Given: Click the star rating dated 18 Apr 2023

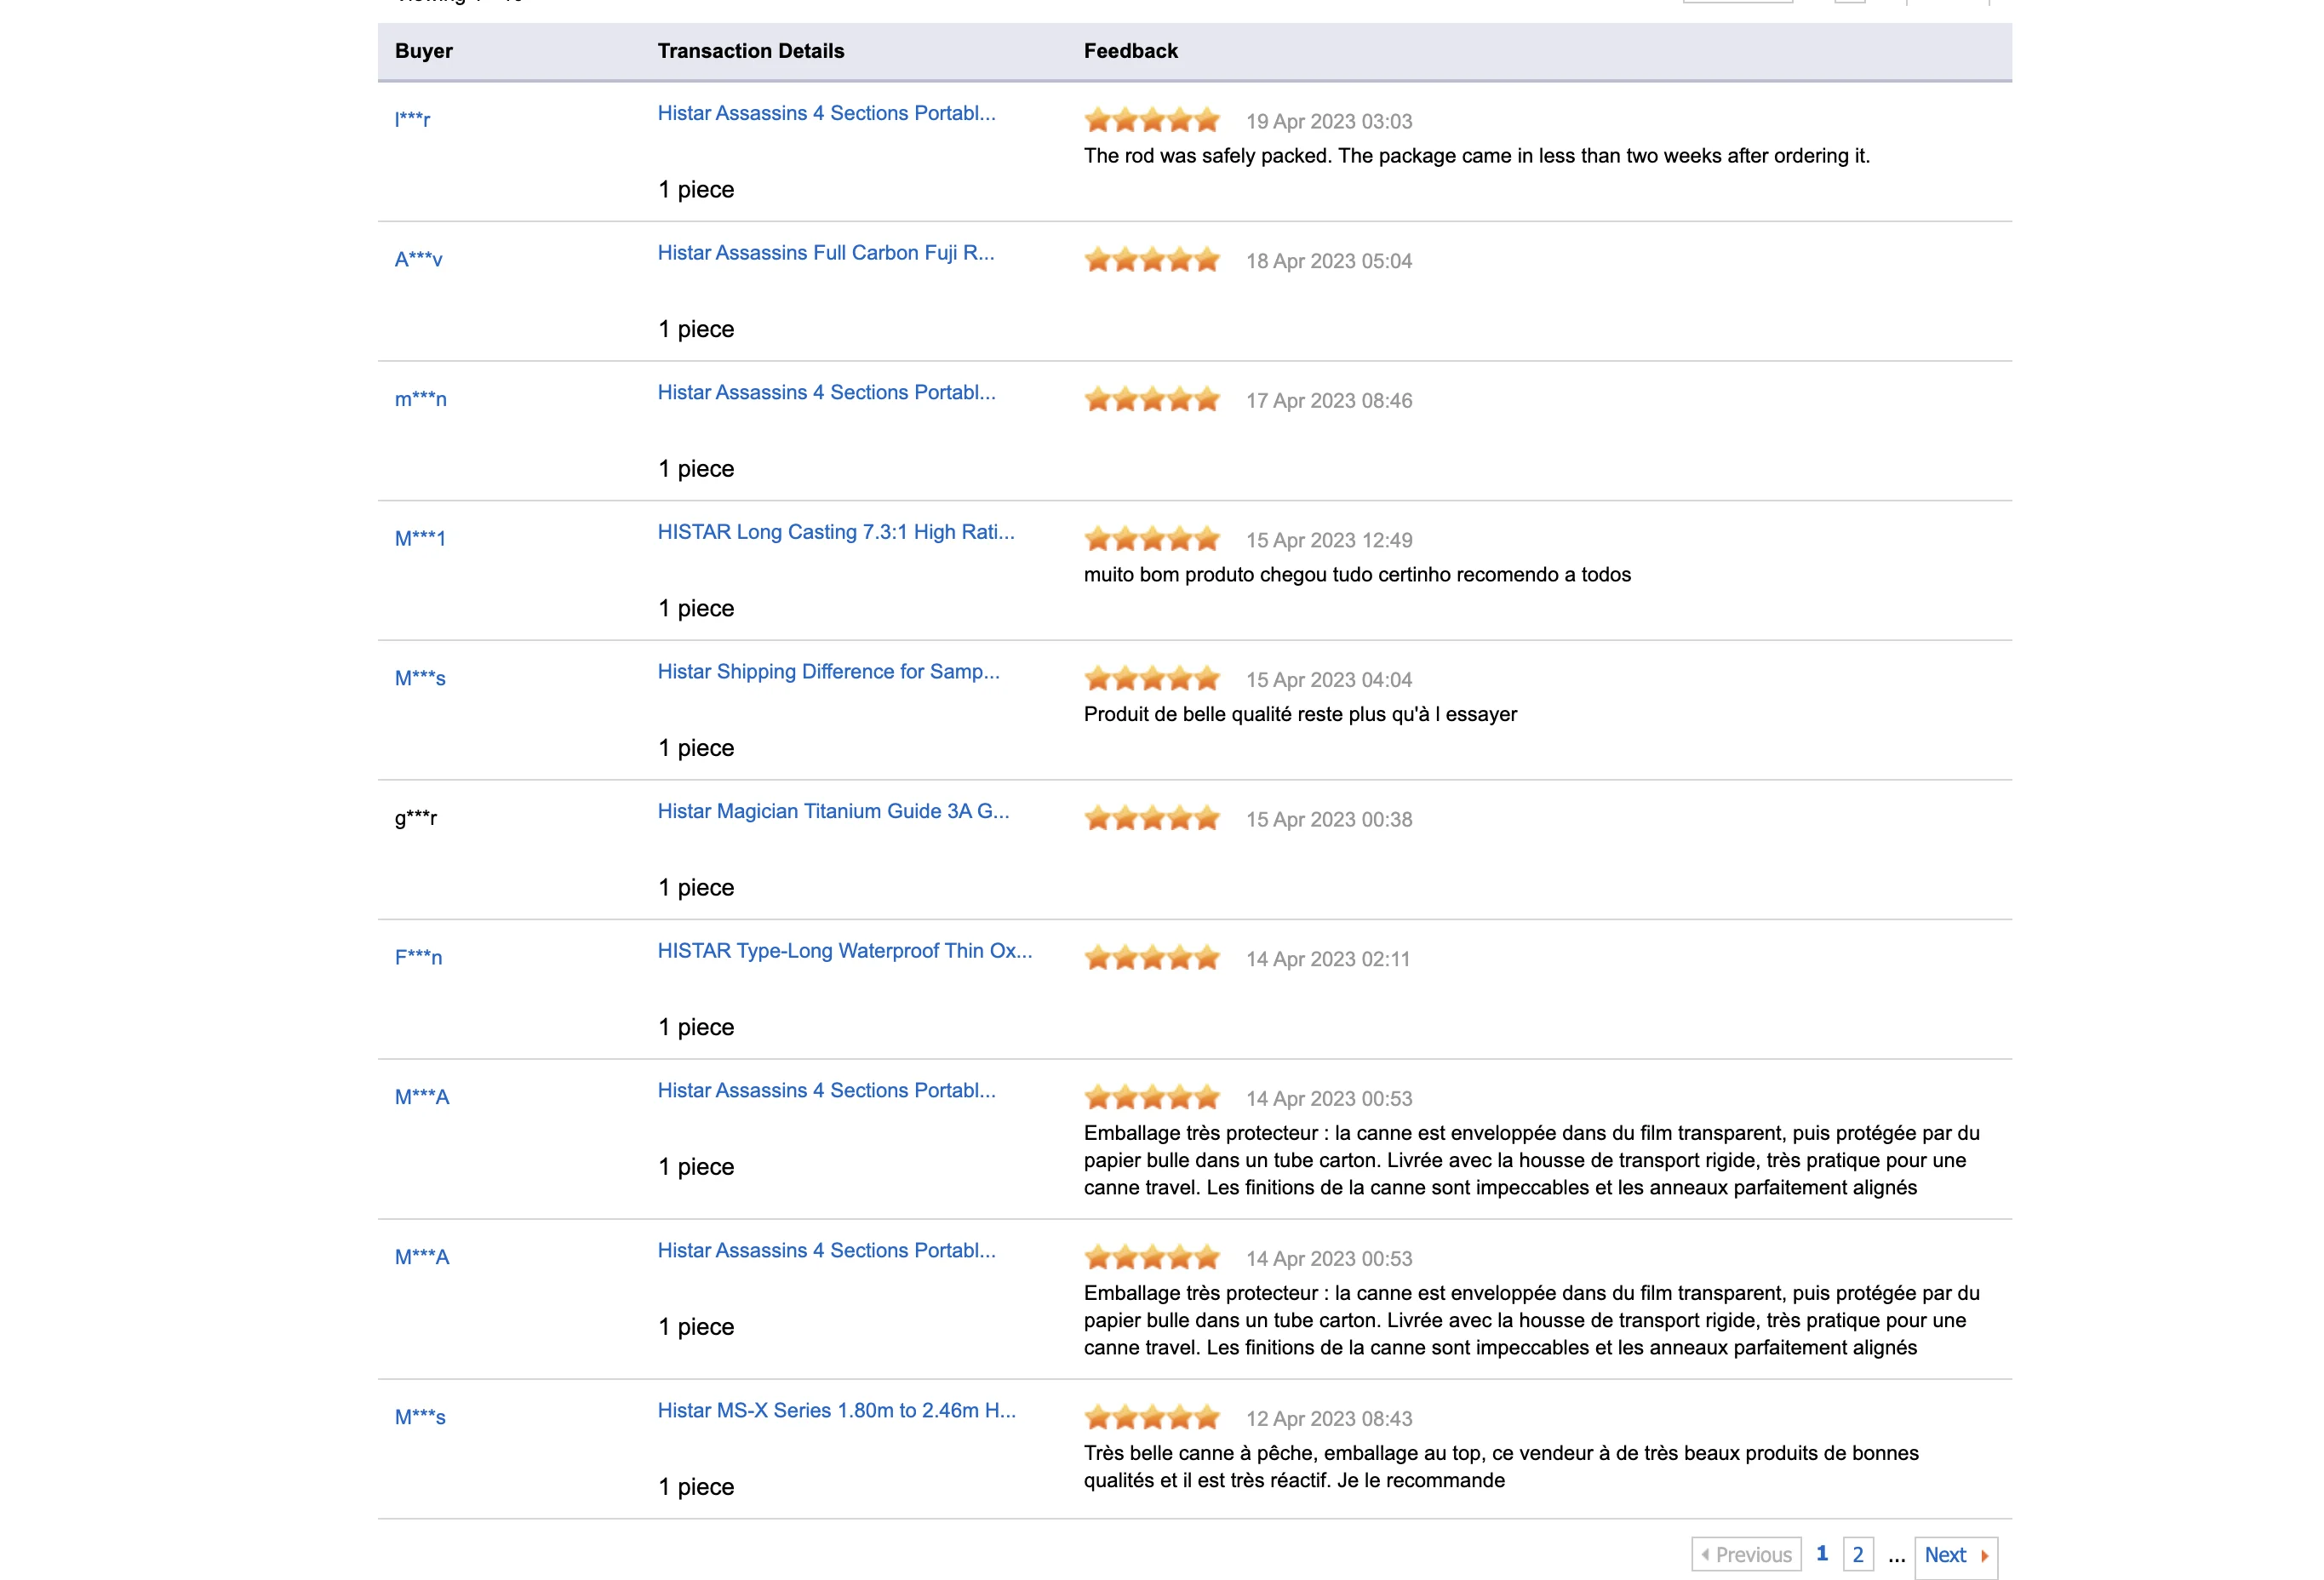Looking at the screenshot, I should click(x=1151, y=261).
